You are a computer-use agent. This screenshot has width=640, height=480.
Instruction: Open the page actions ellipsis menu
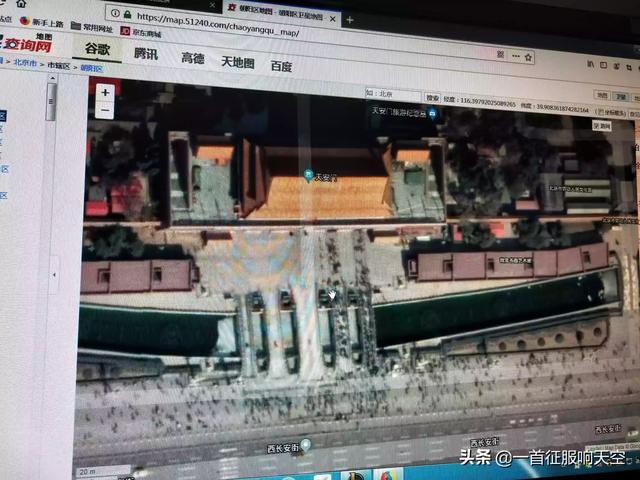coord(516,56)
